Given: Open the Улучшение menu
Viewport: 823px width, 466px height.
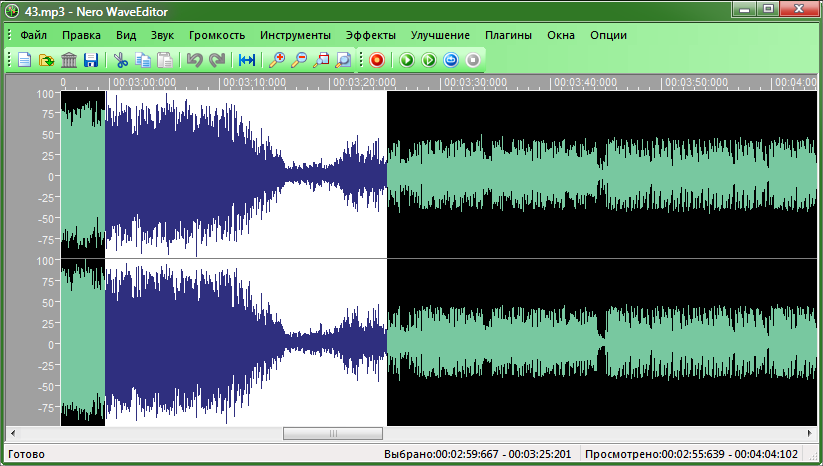Looking at the screenshot, I should [440, 35].
